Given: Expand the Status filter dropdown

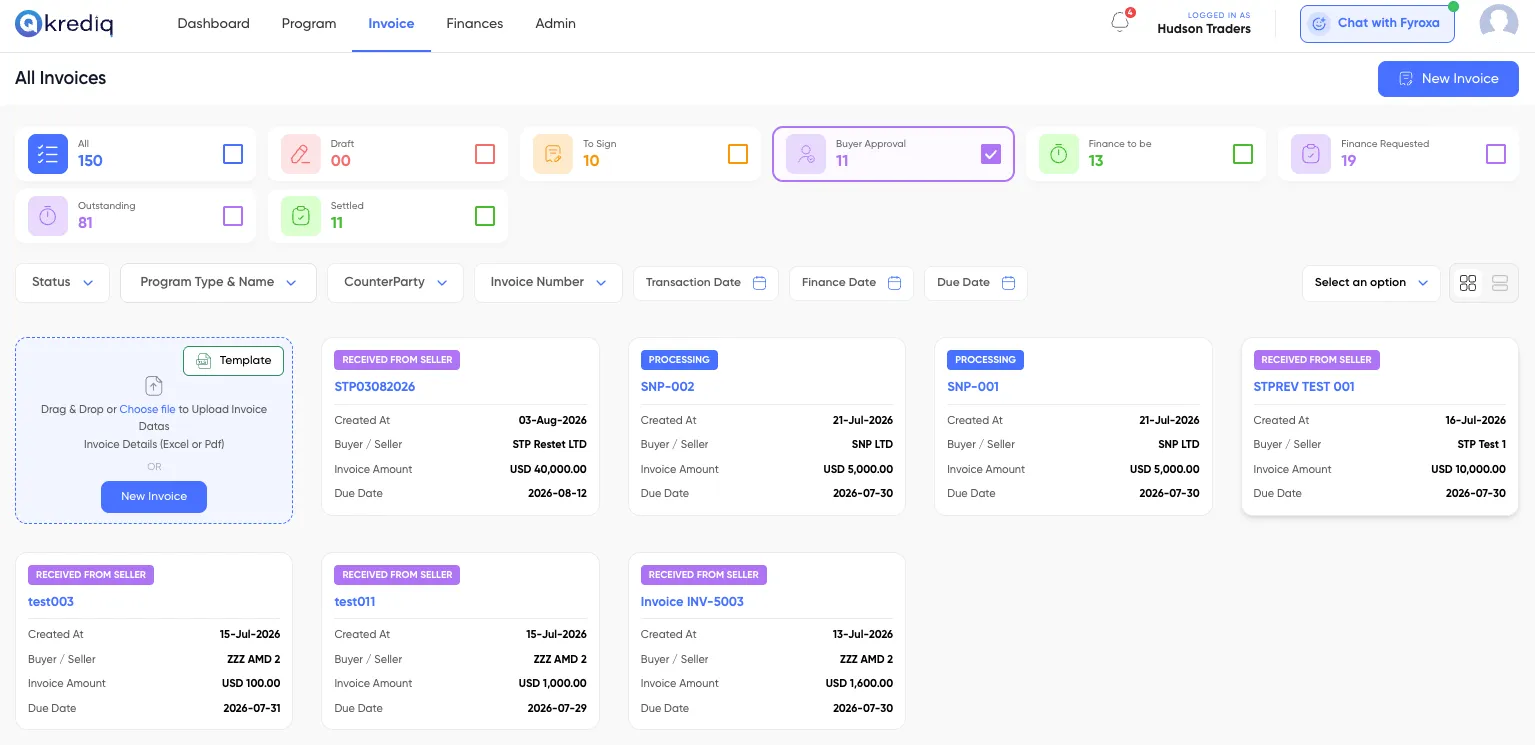Looking at the screenshot, I should click(x=62, y=283).
